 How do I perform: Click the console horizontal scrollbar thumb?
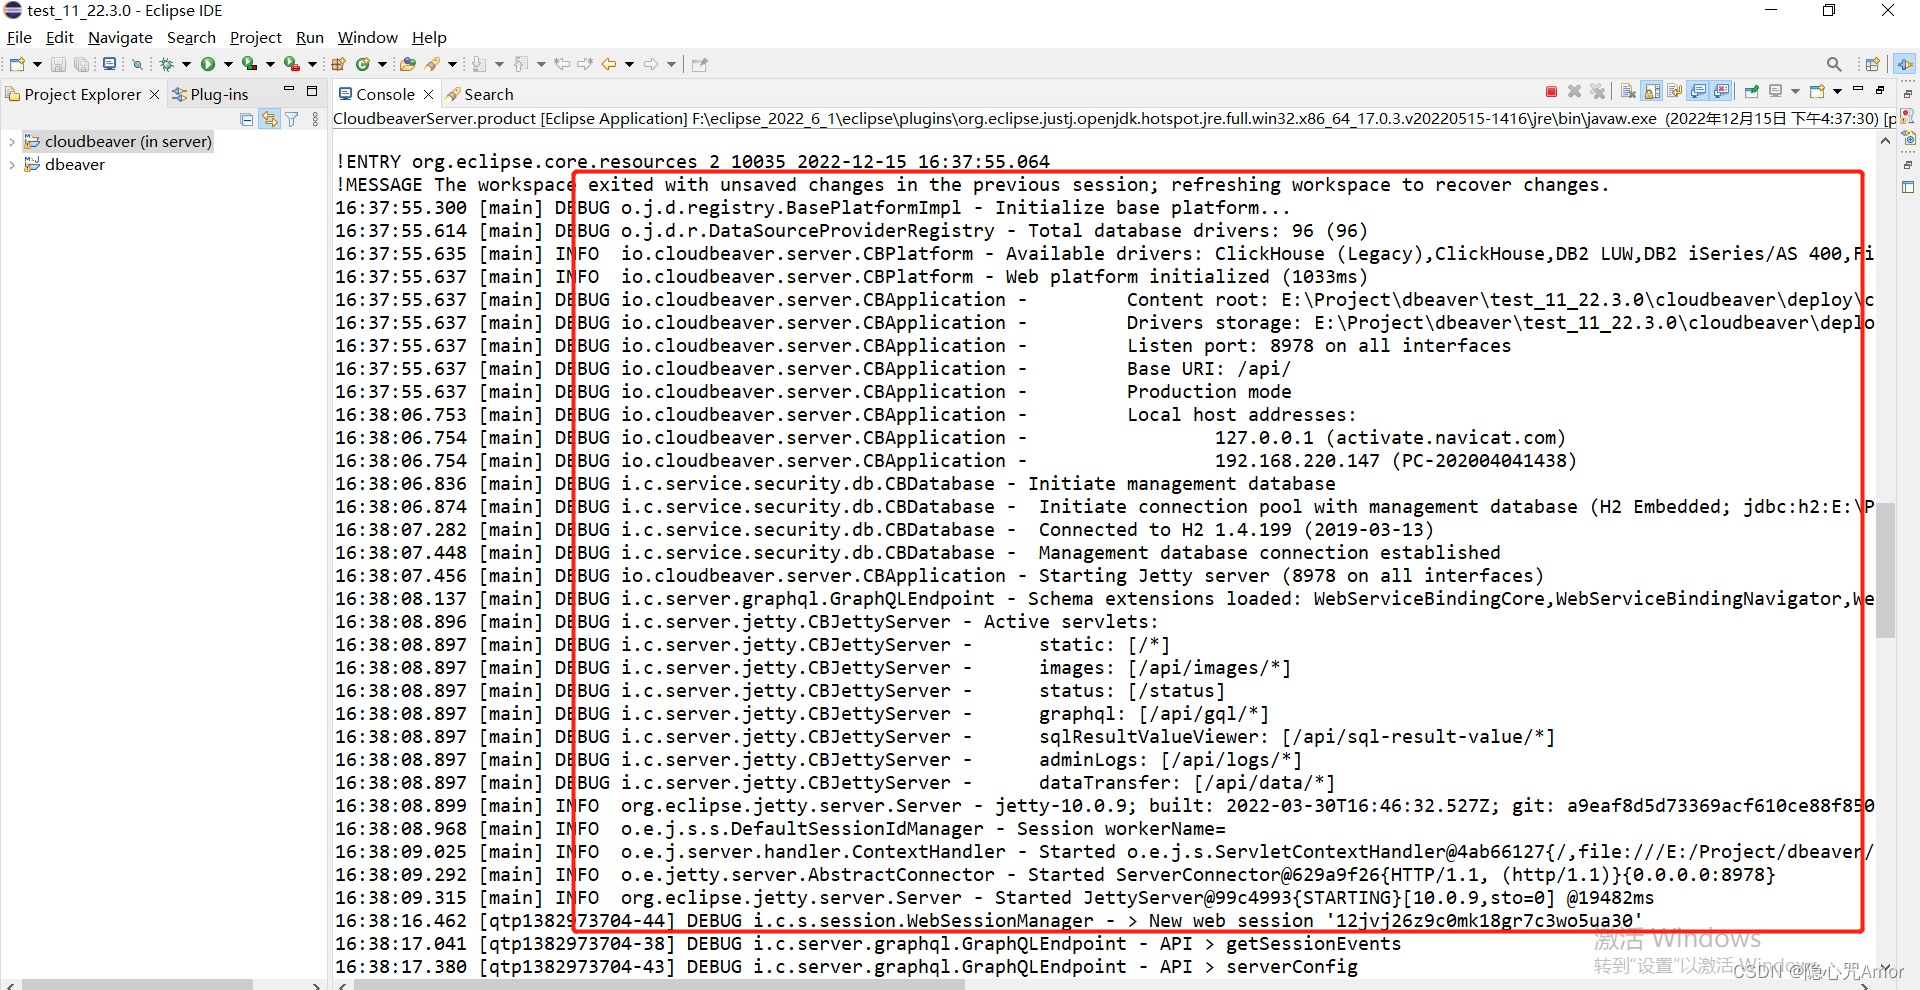(x=660, y=985)
